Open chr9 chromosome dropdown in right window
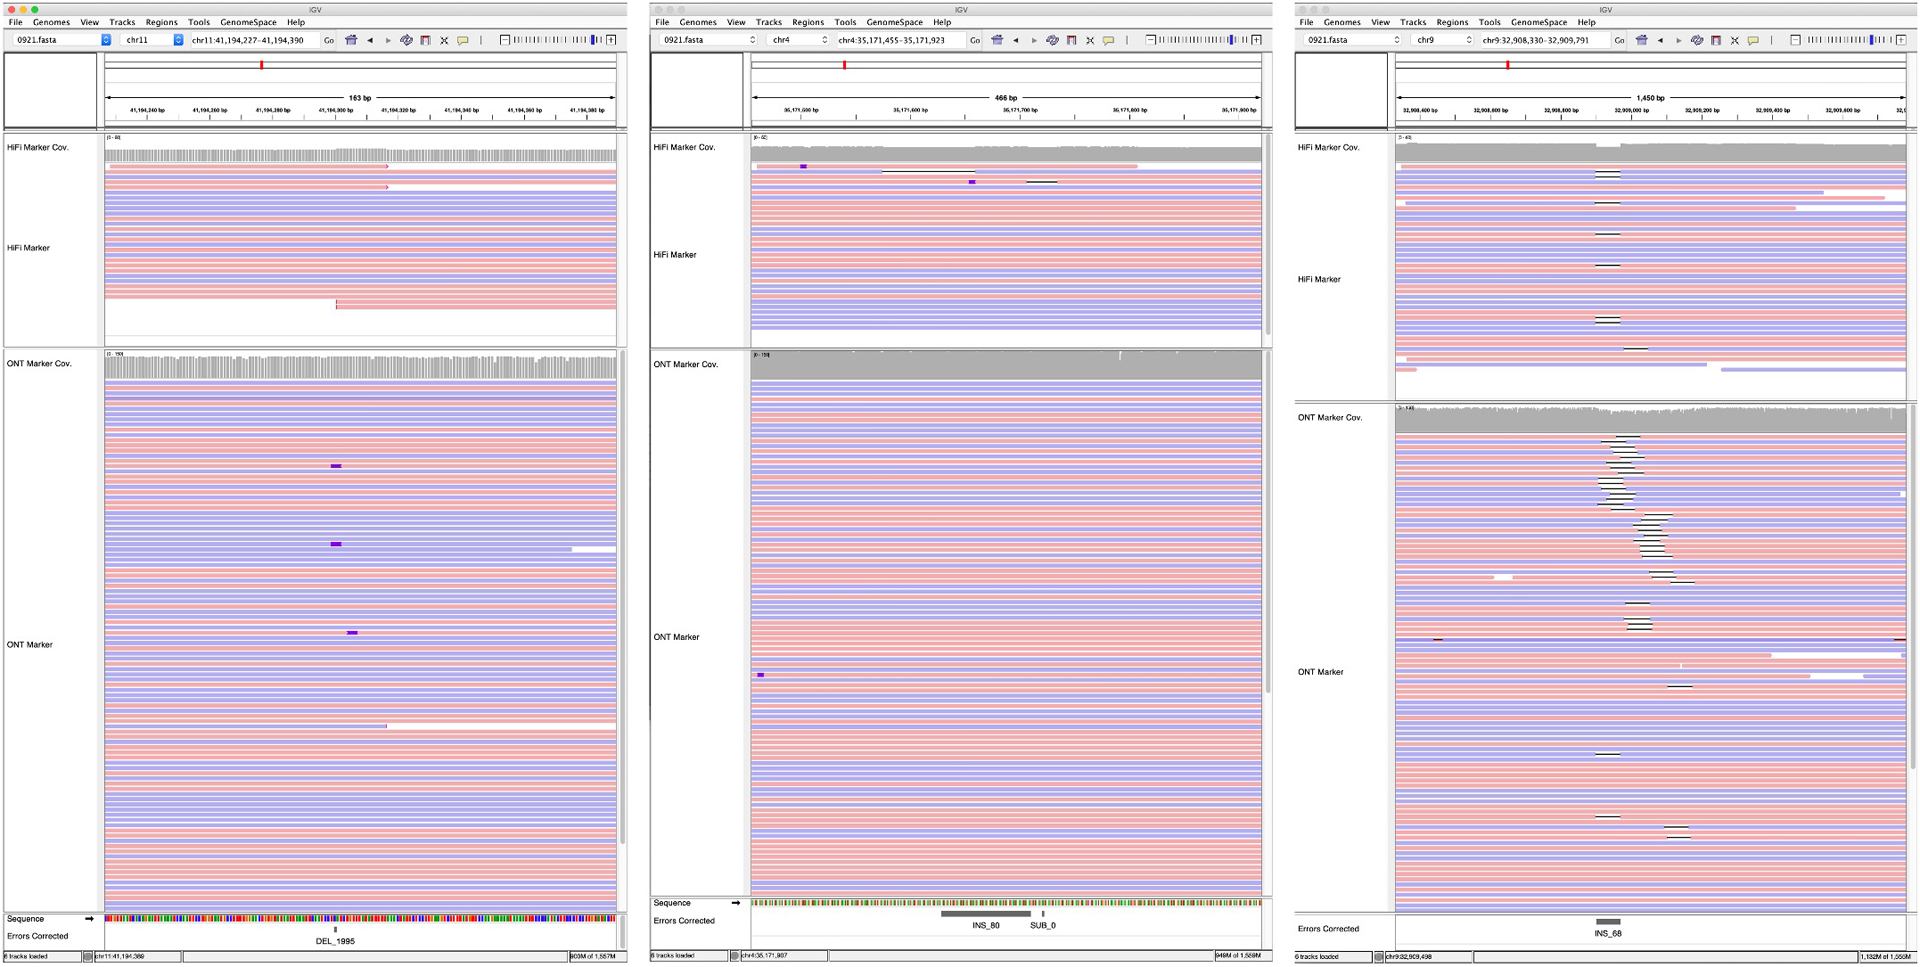1920x967 pixels. (1442, 40)
